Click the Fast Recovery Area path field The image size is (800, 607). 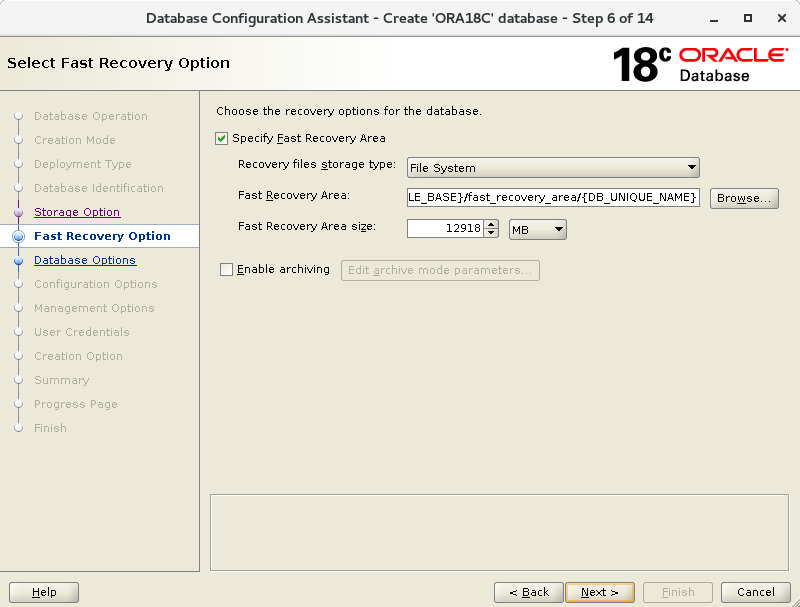coord(553,197)
